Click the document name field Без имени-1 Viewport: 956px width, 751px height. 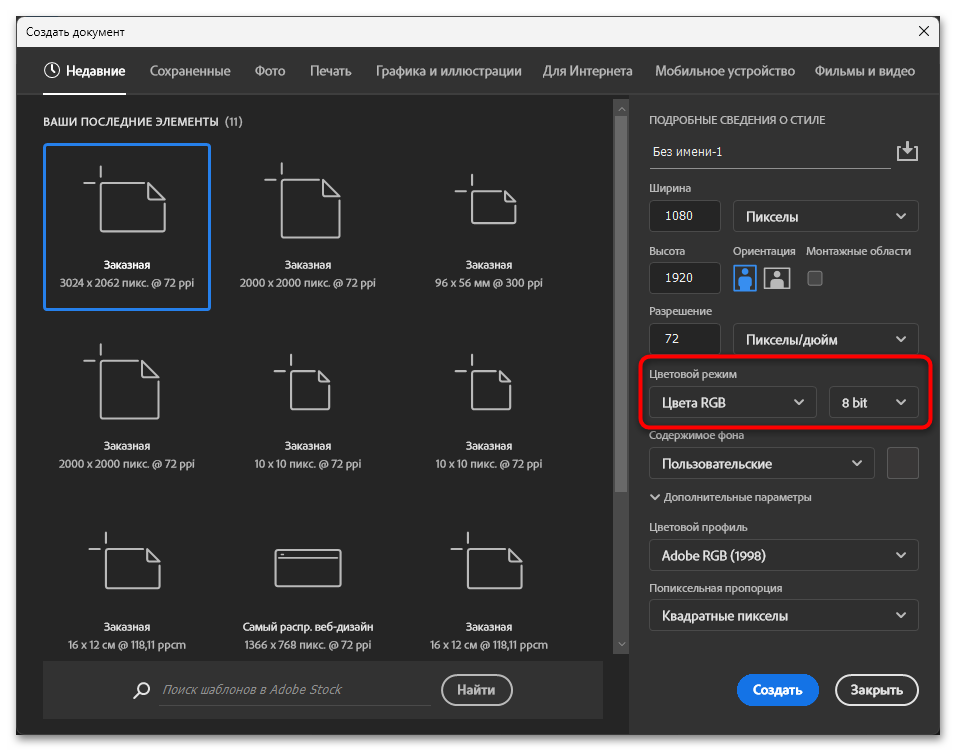click(x=769, y=152)
